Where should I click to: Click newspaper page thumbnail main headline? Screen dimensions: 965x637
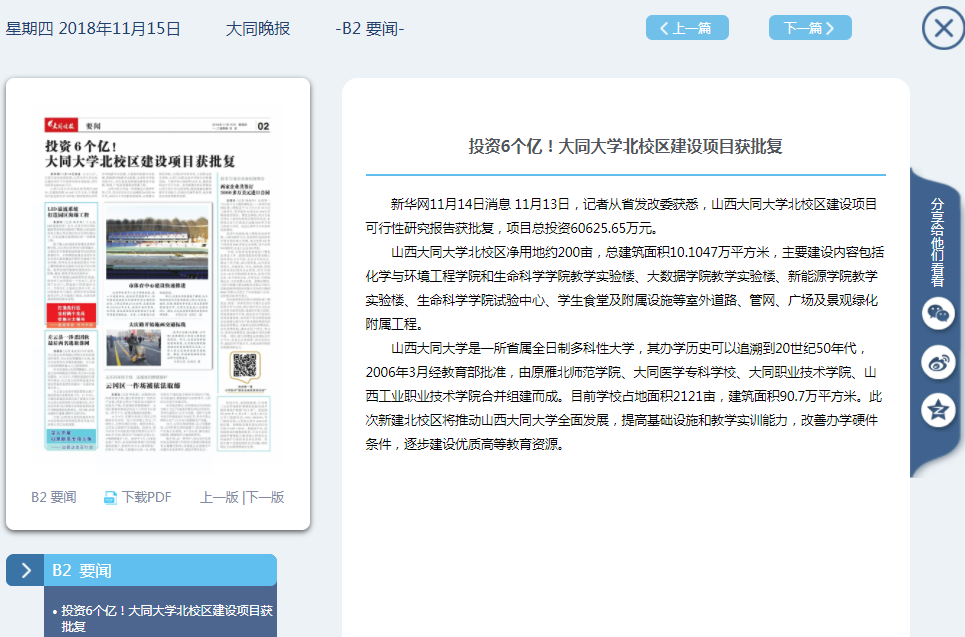[x=140, y=154]
